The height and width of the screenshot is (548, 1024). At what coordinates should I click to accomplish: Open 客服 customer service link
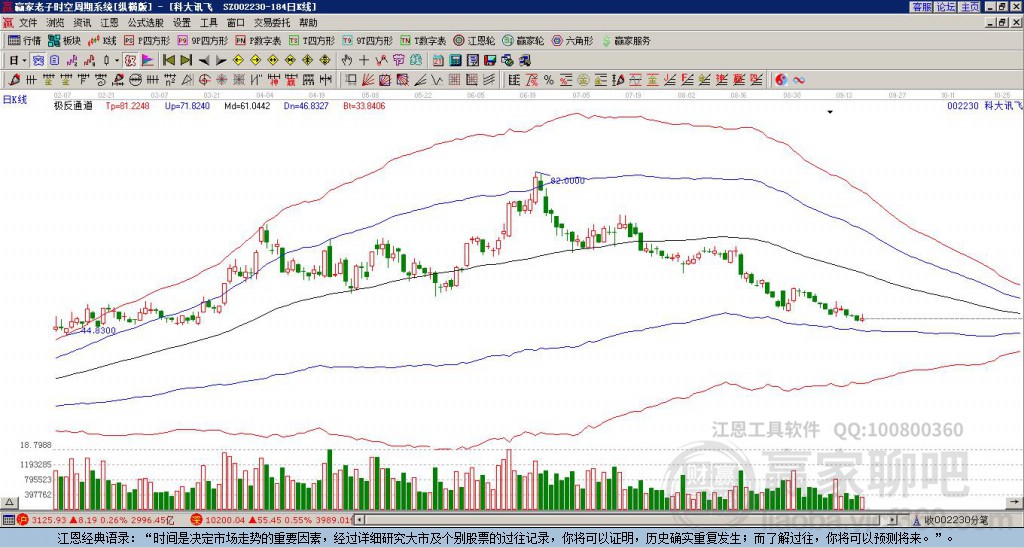[x=921, y=6]
